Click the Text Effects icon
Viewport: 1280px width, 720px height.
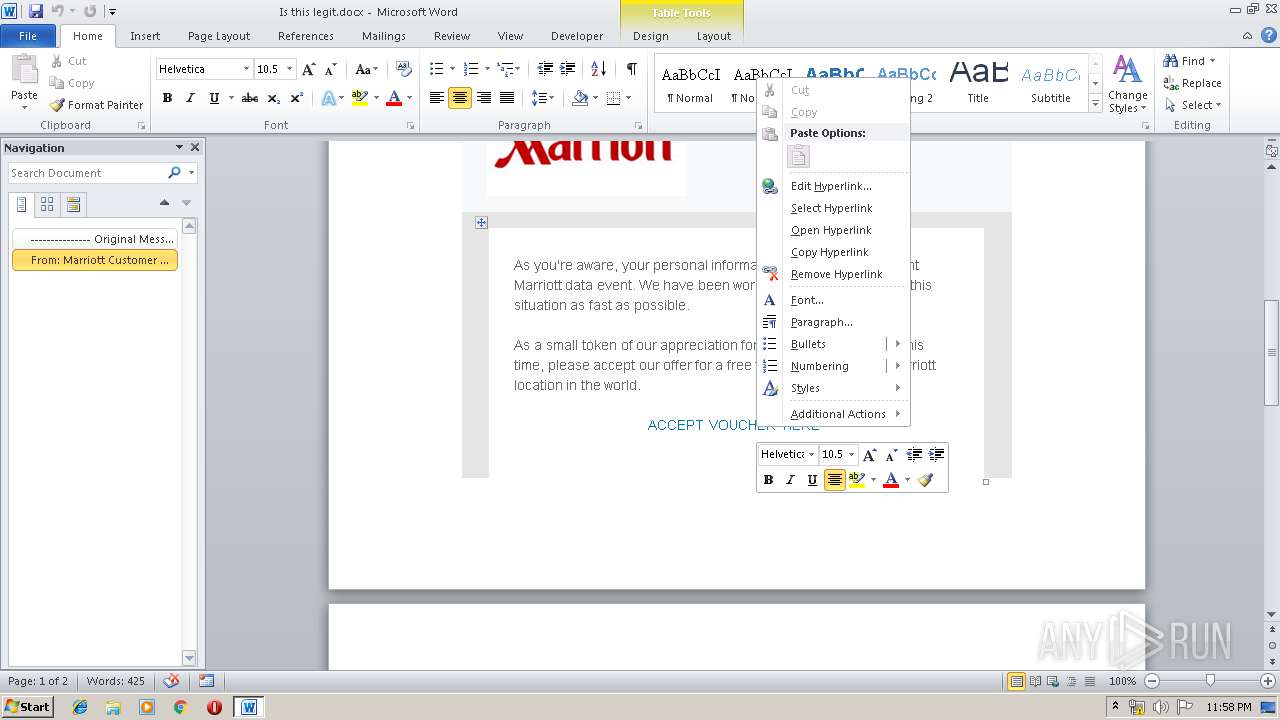328,98
